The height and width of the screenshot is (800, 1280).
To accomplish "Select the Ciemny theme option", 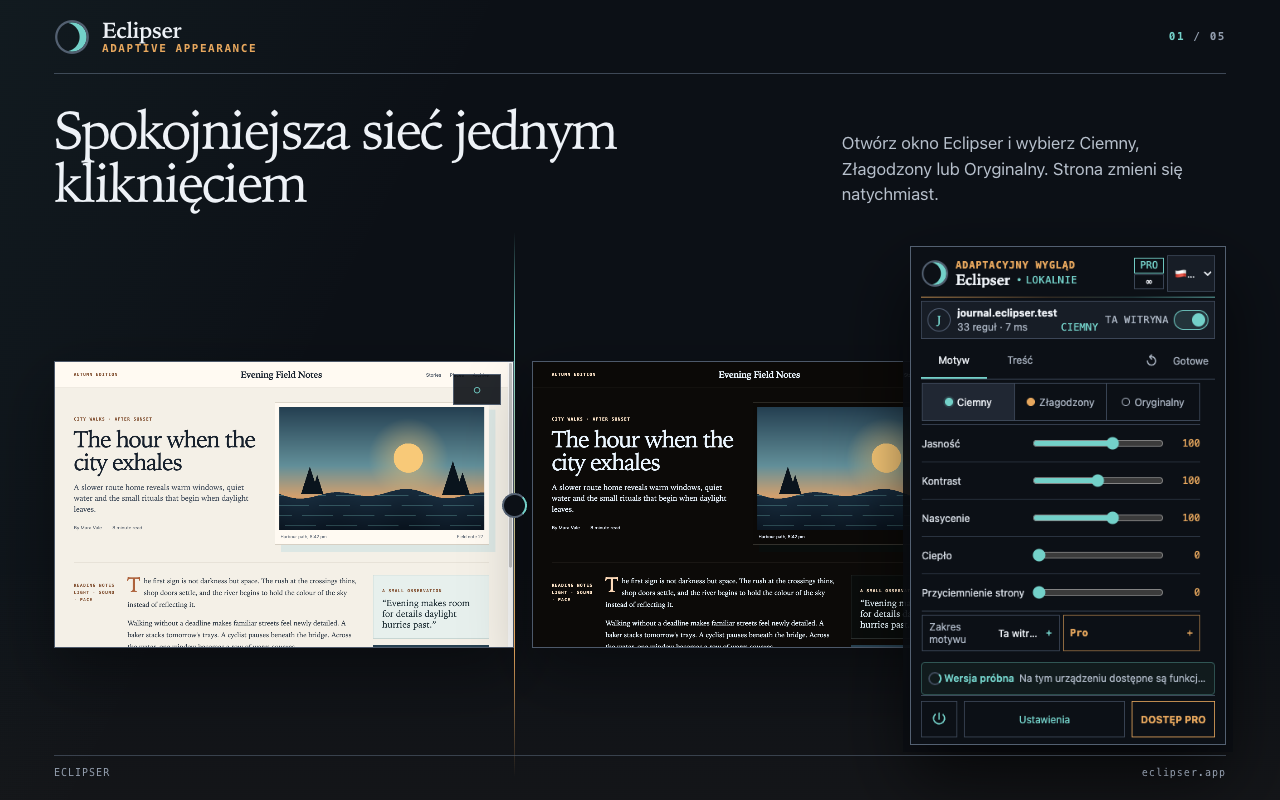I will (x=968, y=402).
